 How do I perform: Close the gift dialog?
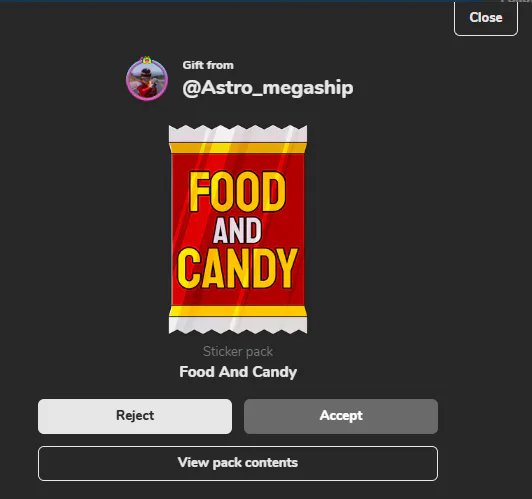486,18
